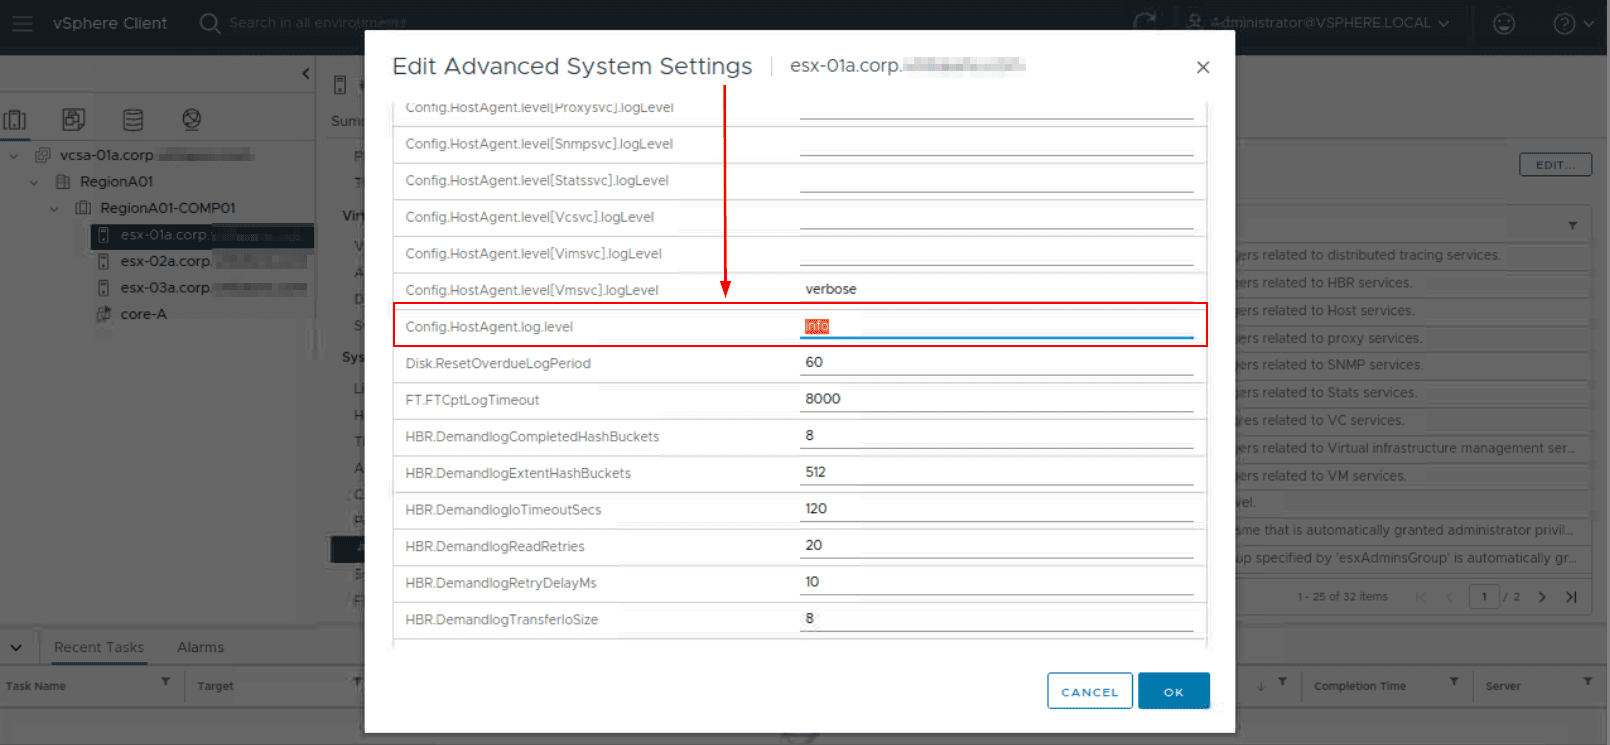Image resolution: width=1610 pixels, height=745 pixels.
Task: Click Disk.ResetOverdueLogPeriod setting name
Action: 498,363
